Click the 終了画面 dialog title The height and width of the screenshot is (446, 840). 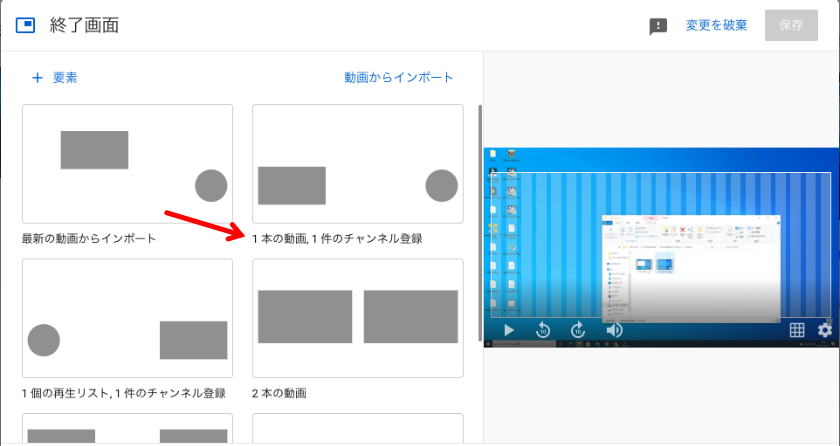click(84, 25)
